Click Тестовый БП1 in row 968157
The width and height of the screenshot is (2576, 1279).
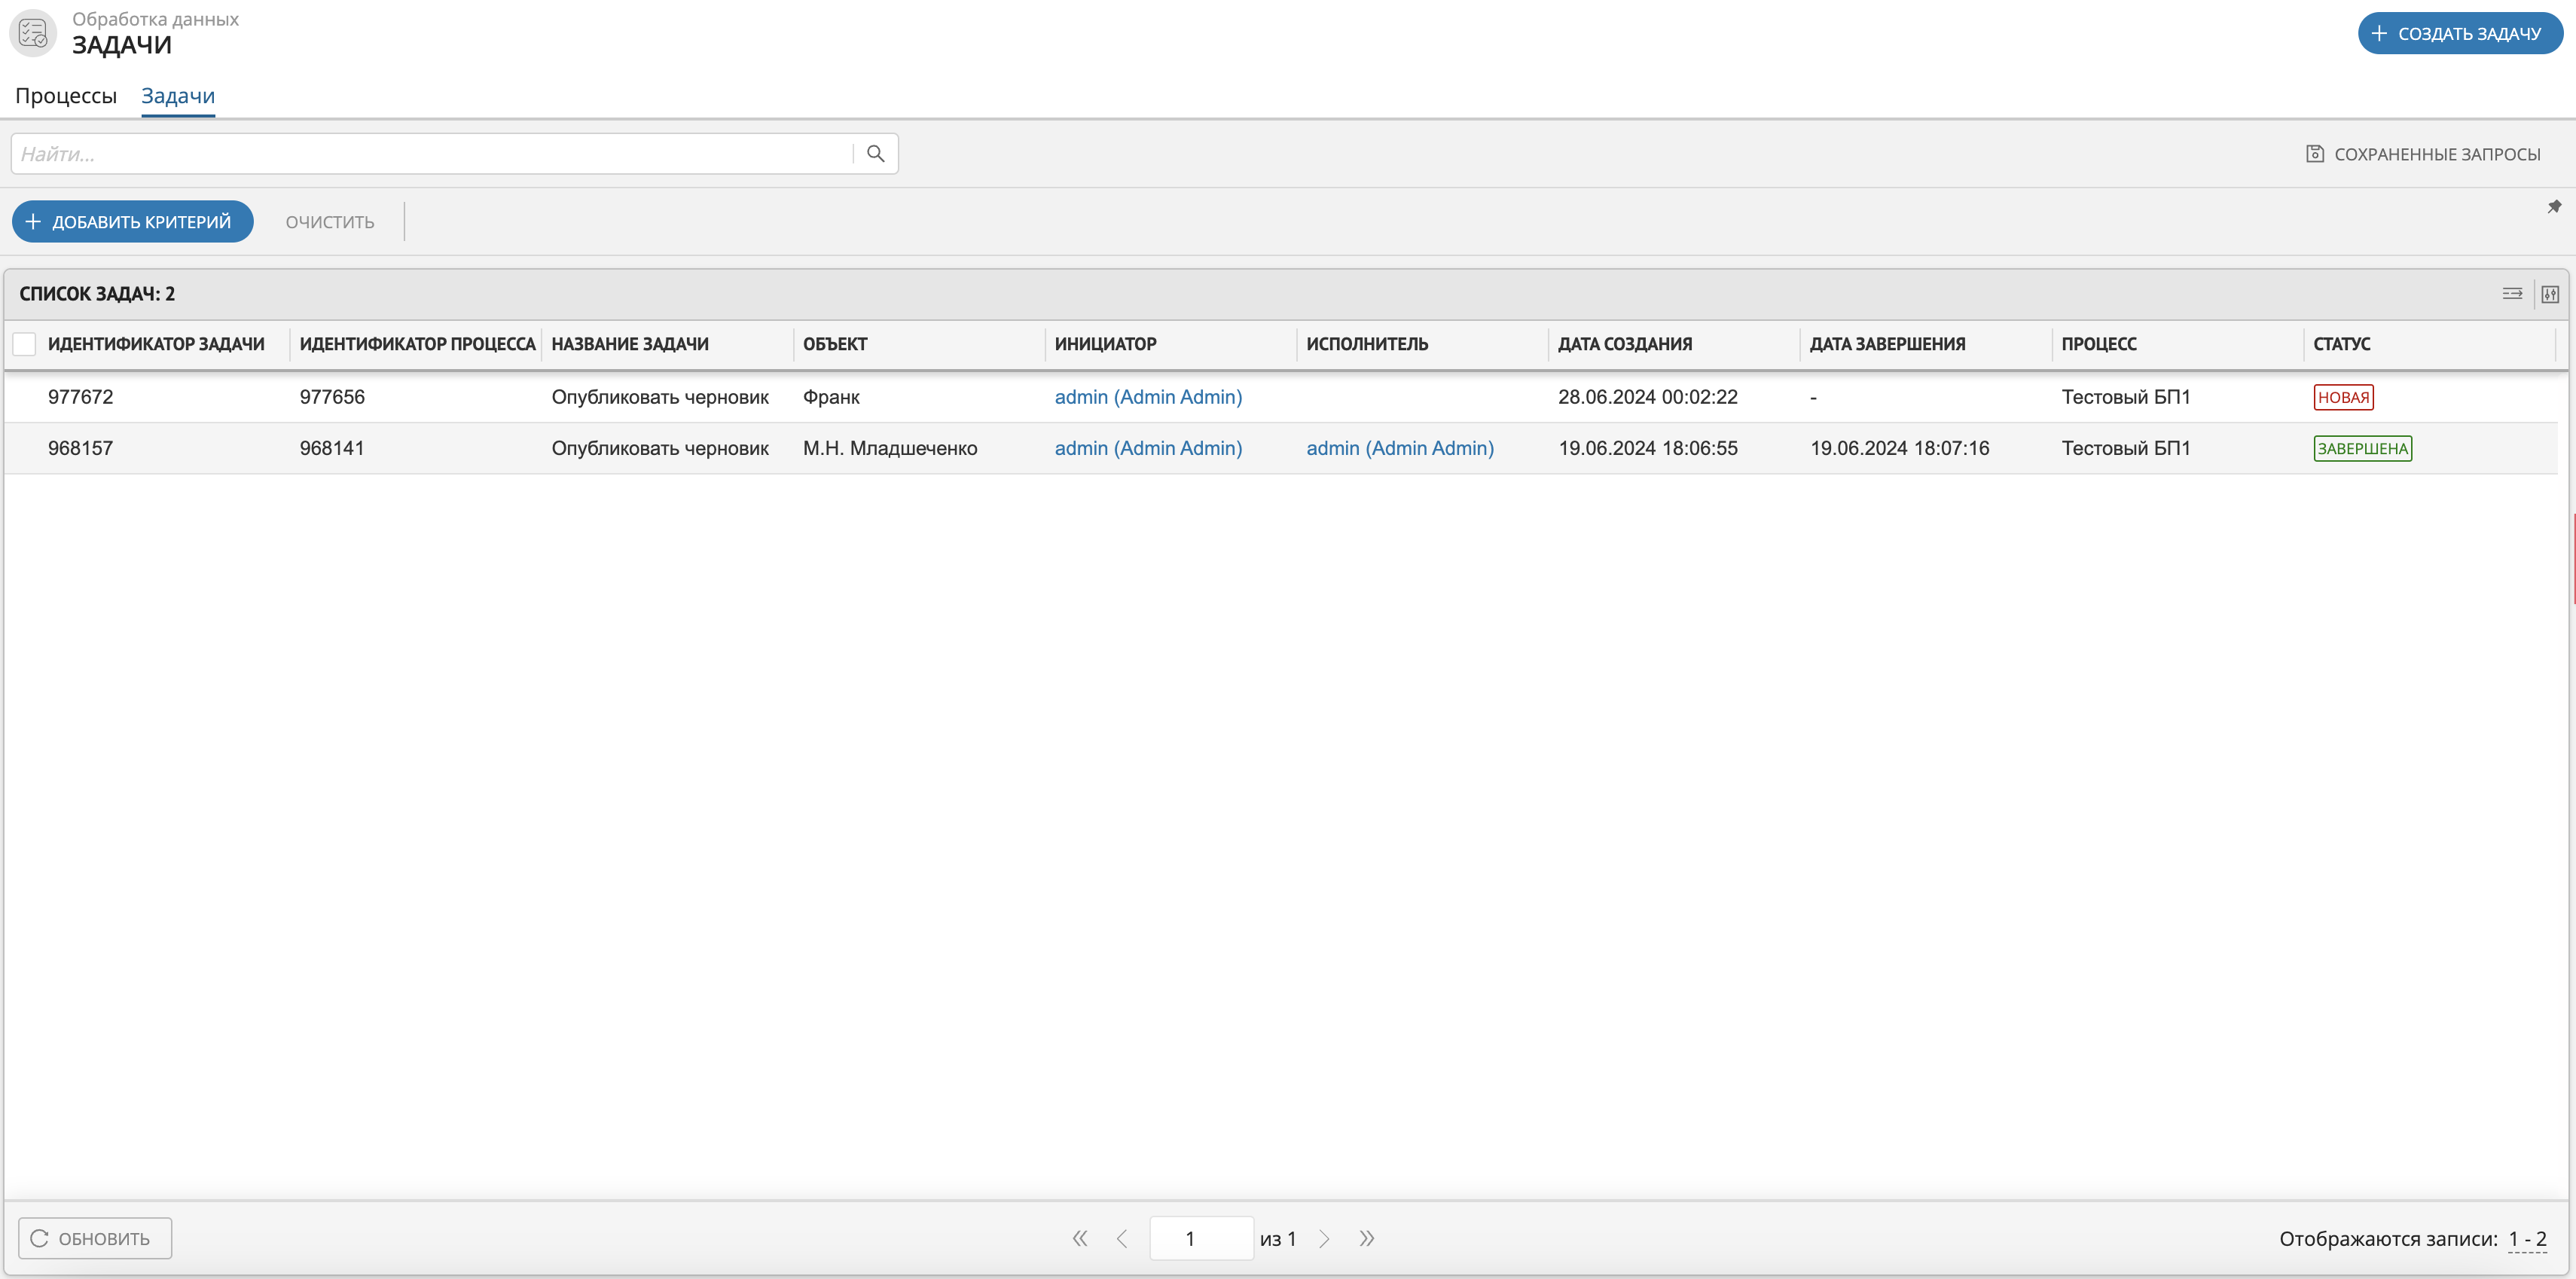click(x=2126, y=448)
